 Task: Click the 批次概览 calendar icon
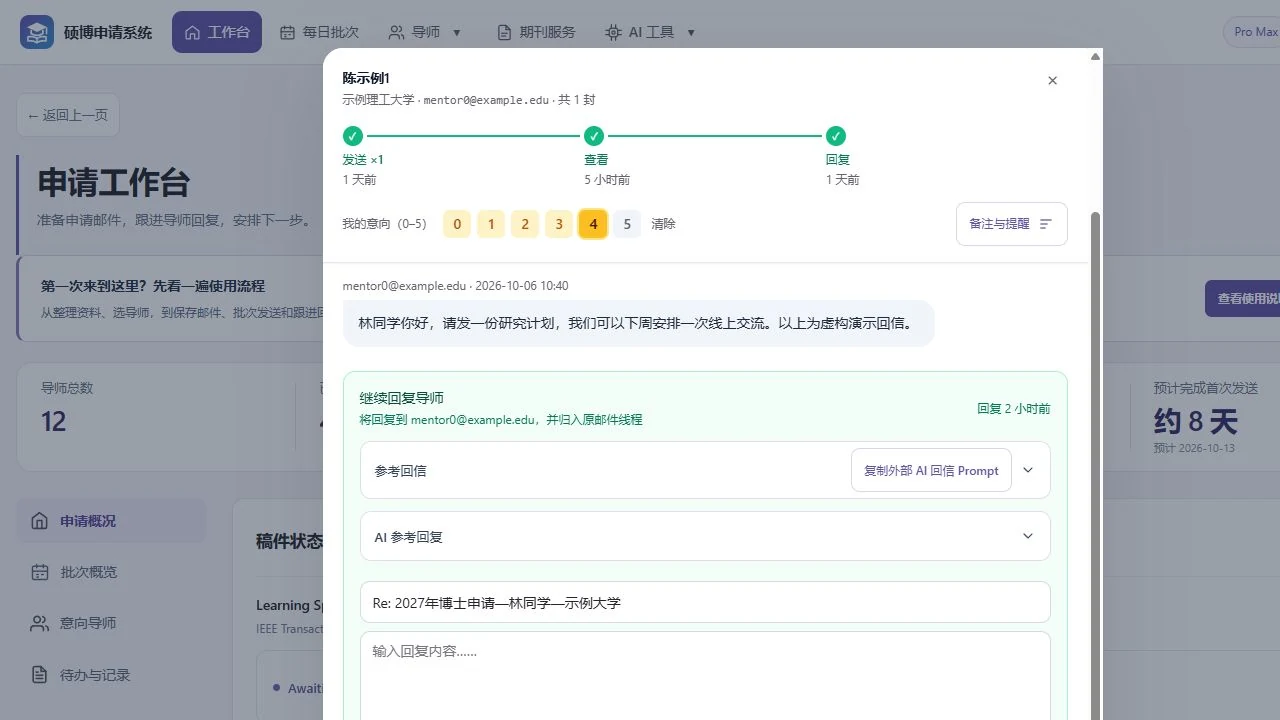[39, 572]
